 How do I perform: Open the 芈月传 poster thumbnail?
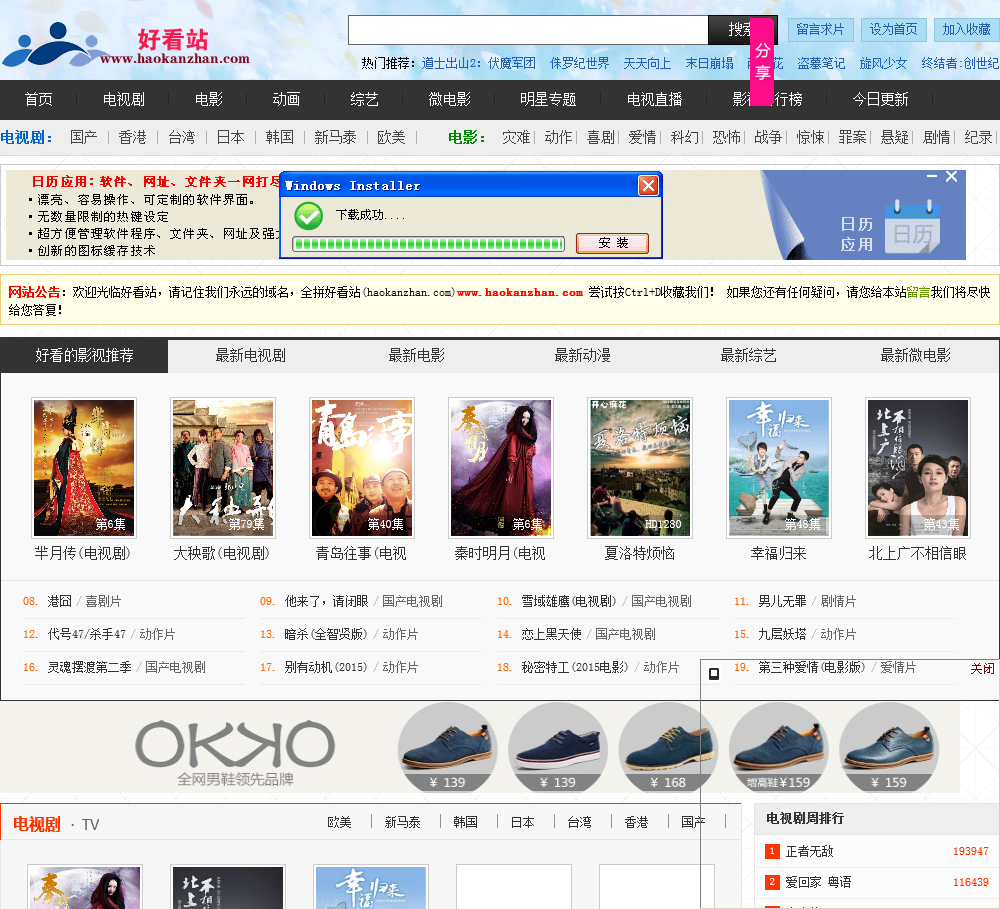pos(84,468)
